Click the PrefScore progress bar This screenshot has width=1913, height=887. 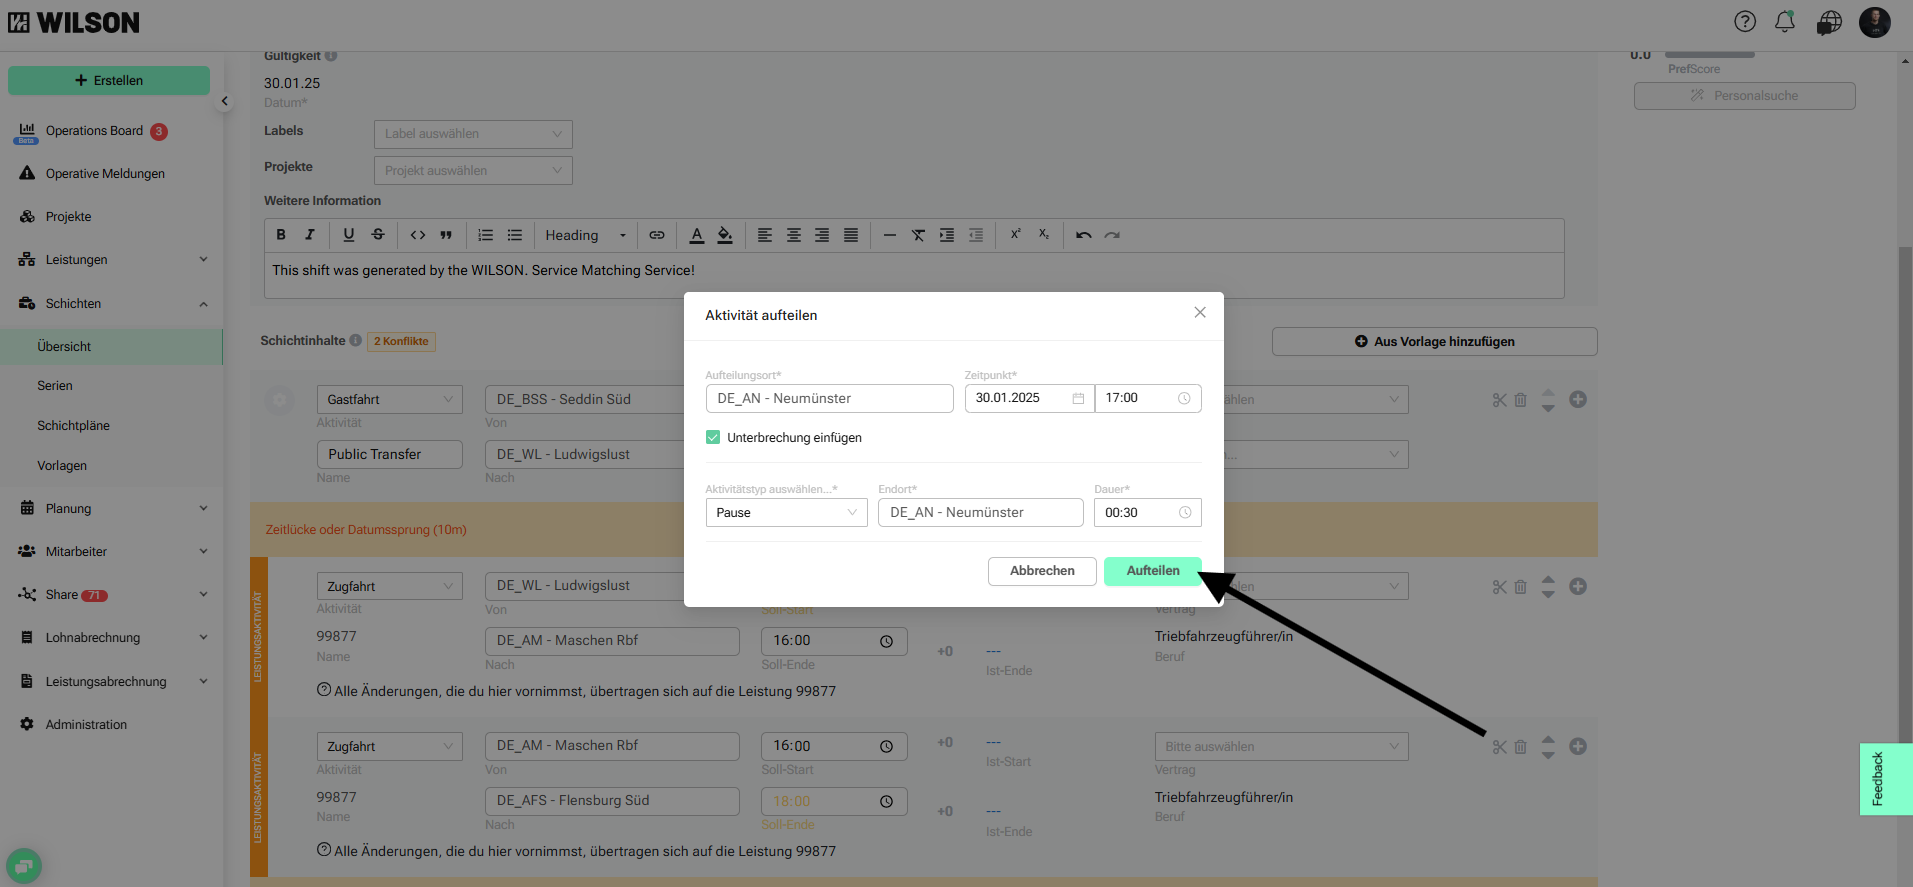pyautogui.click(x=1710, y=54)
